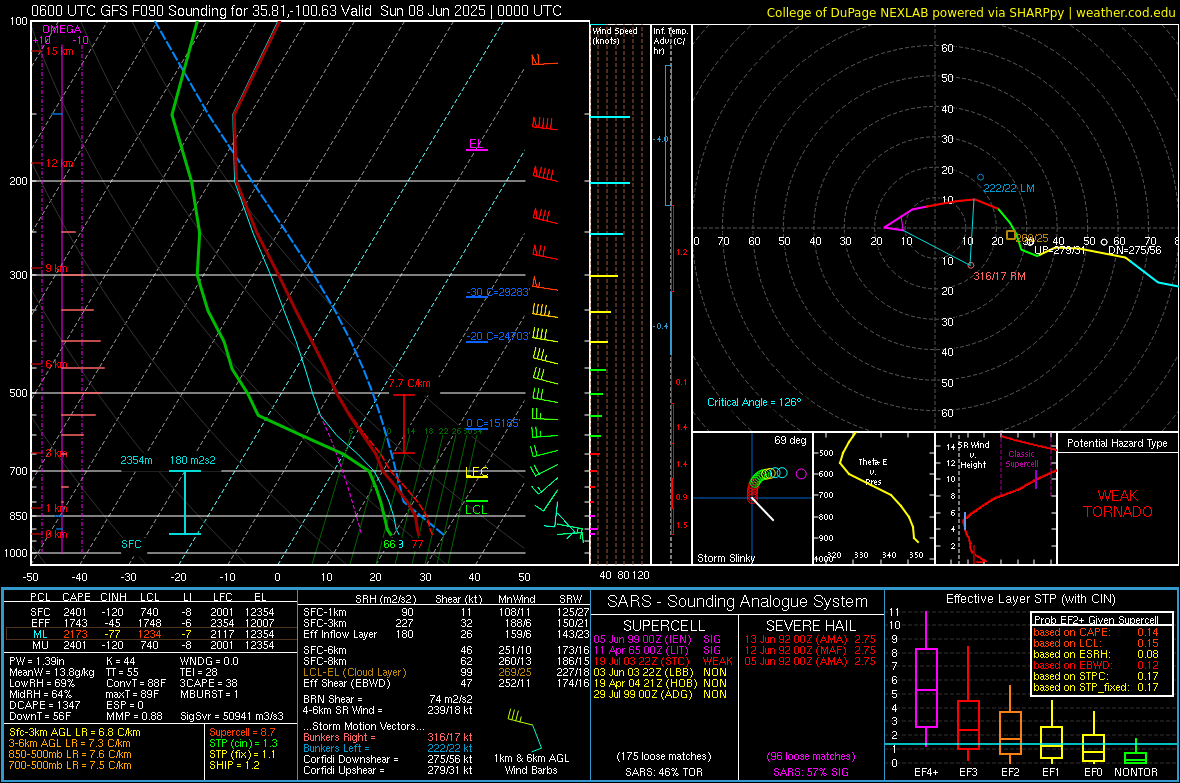Click the based on CAPE: 0.14 line
This screenshot has width=1180, height=783.
point(1096,632)
